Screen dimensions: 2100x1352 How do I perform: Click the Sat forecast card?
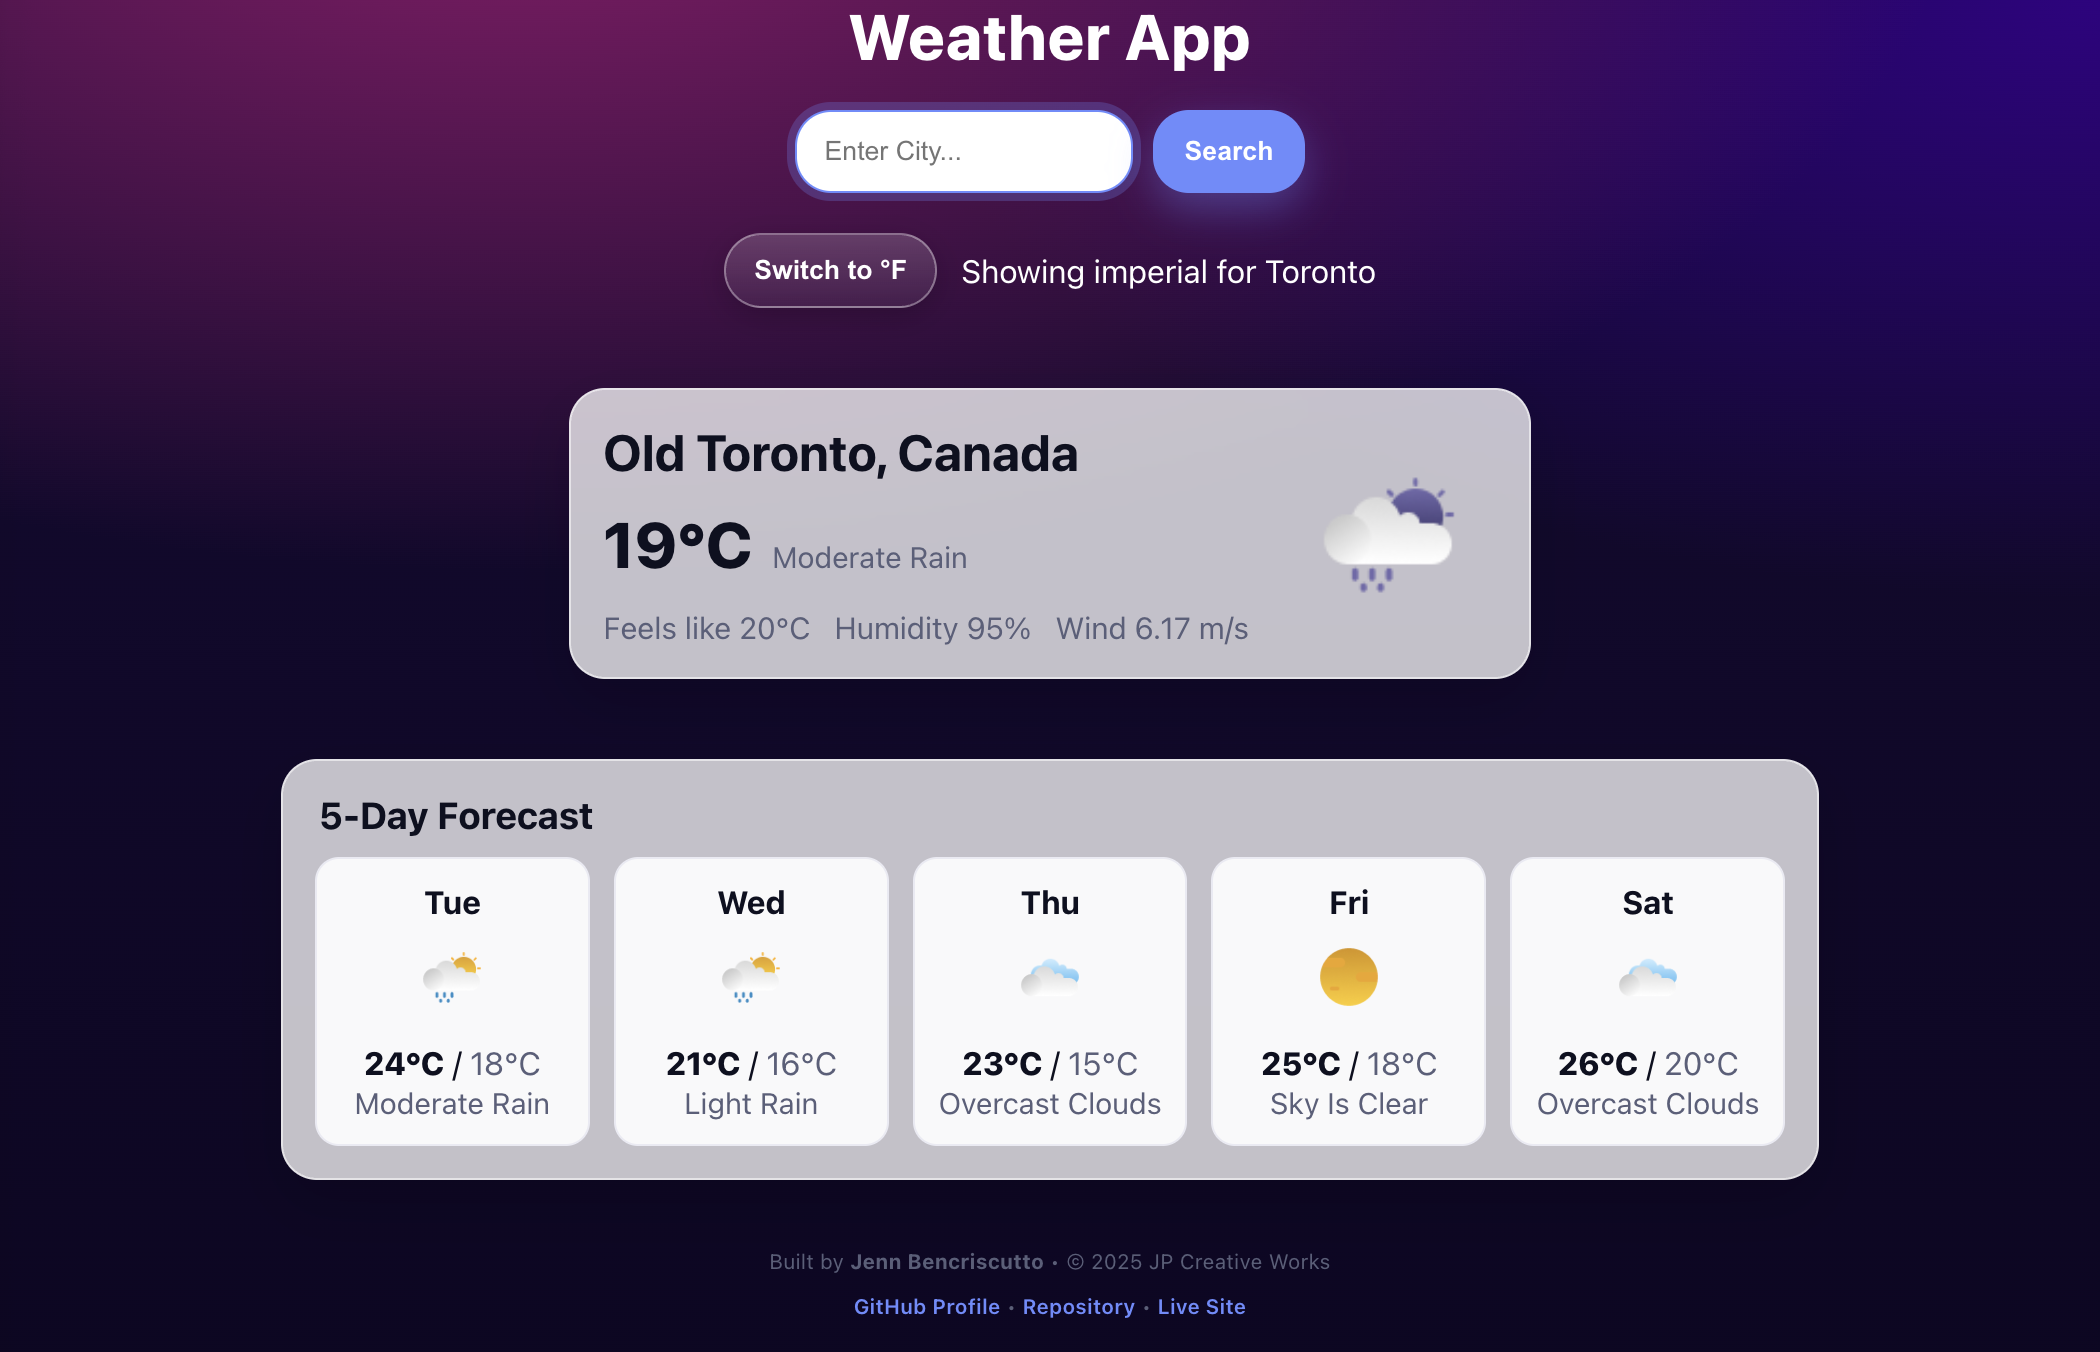pos(1646,1001)
